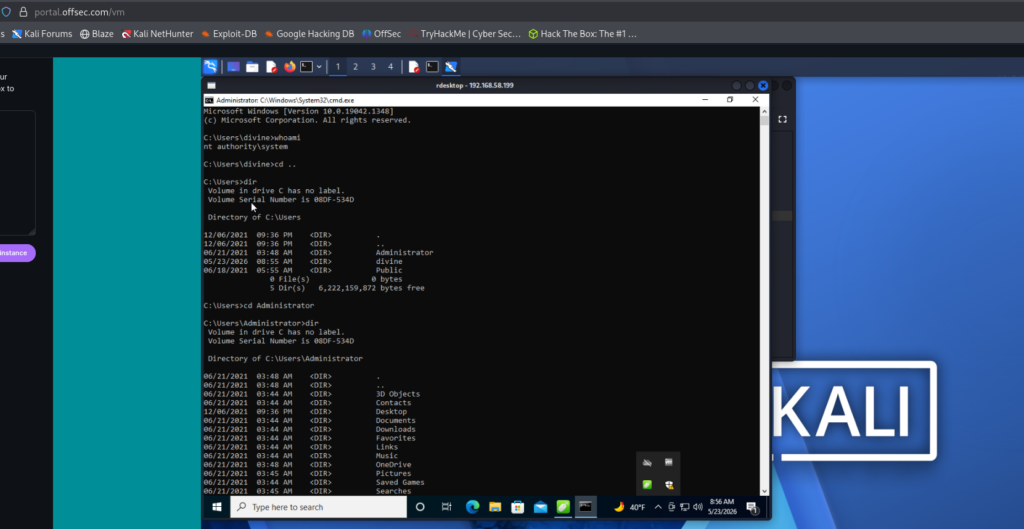The width and height of the screenshot is (1024, 529).
Task: Switch to workspace 2
Action: [x=355, y=67]
